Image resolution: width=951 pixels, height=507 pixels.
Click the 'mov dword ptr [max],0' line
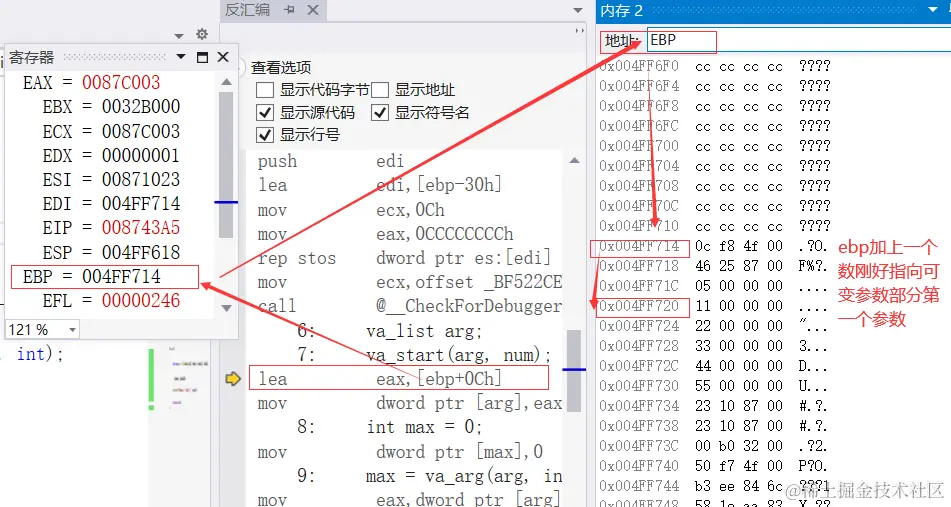(x=400, y=452)
